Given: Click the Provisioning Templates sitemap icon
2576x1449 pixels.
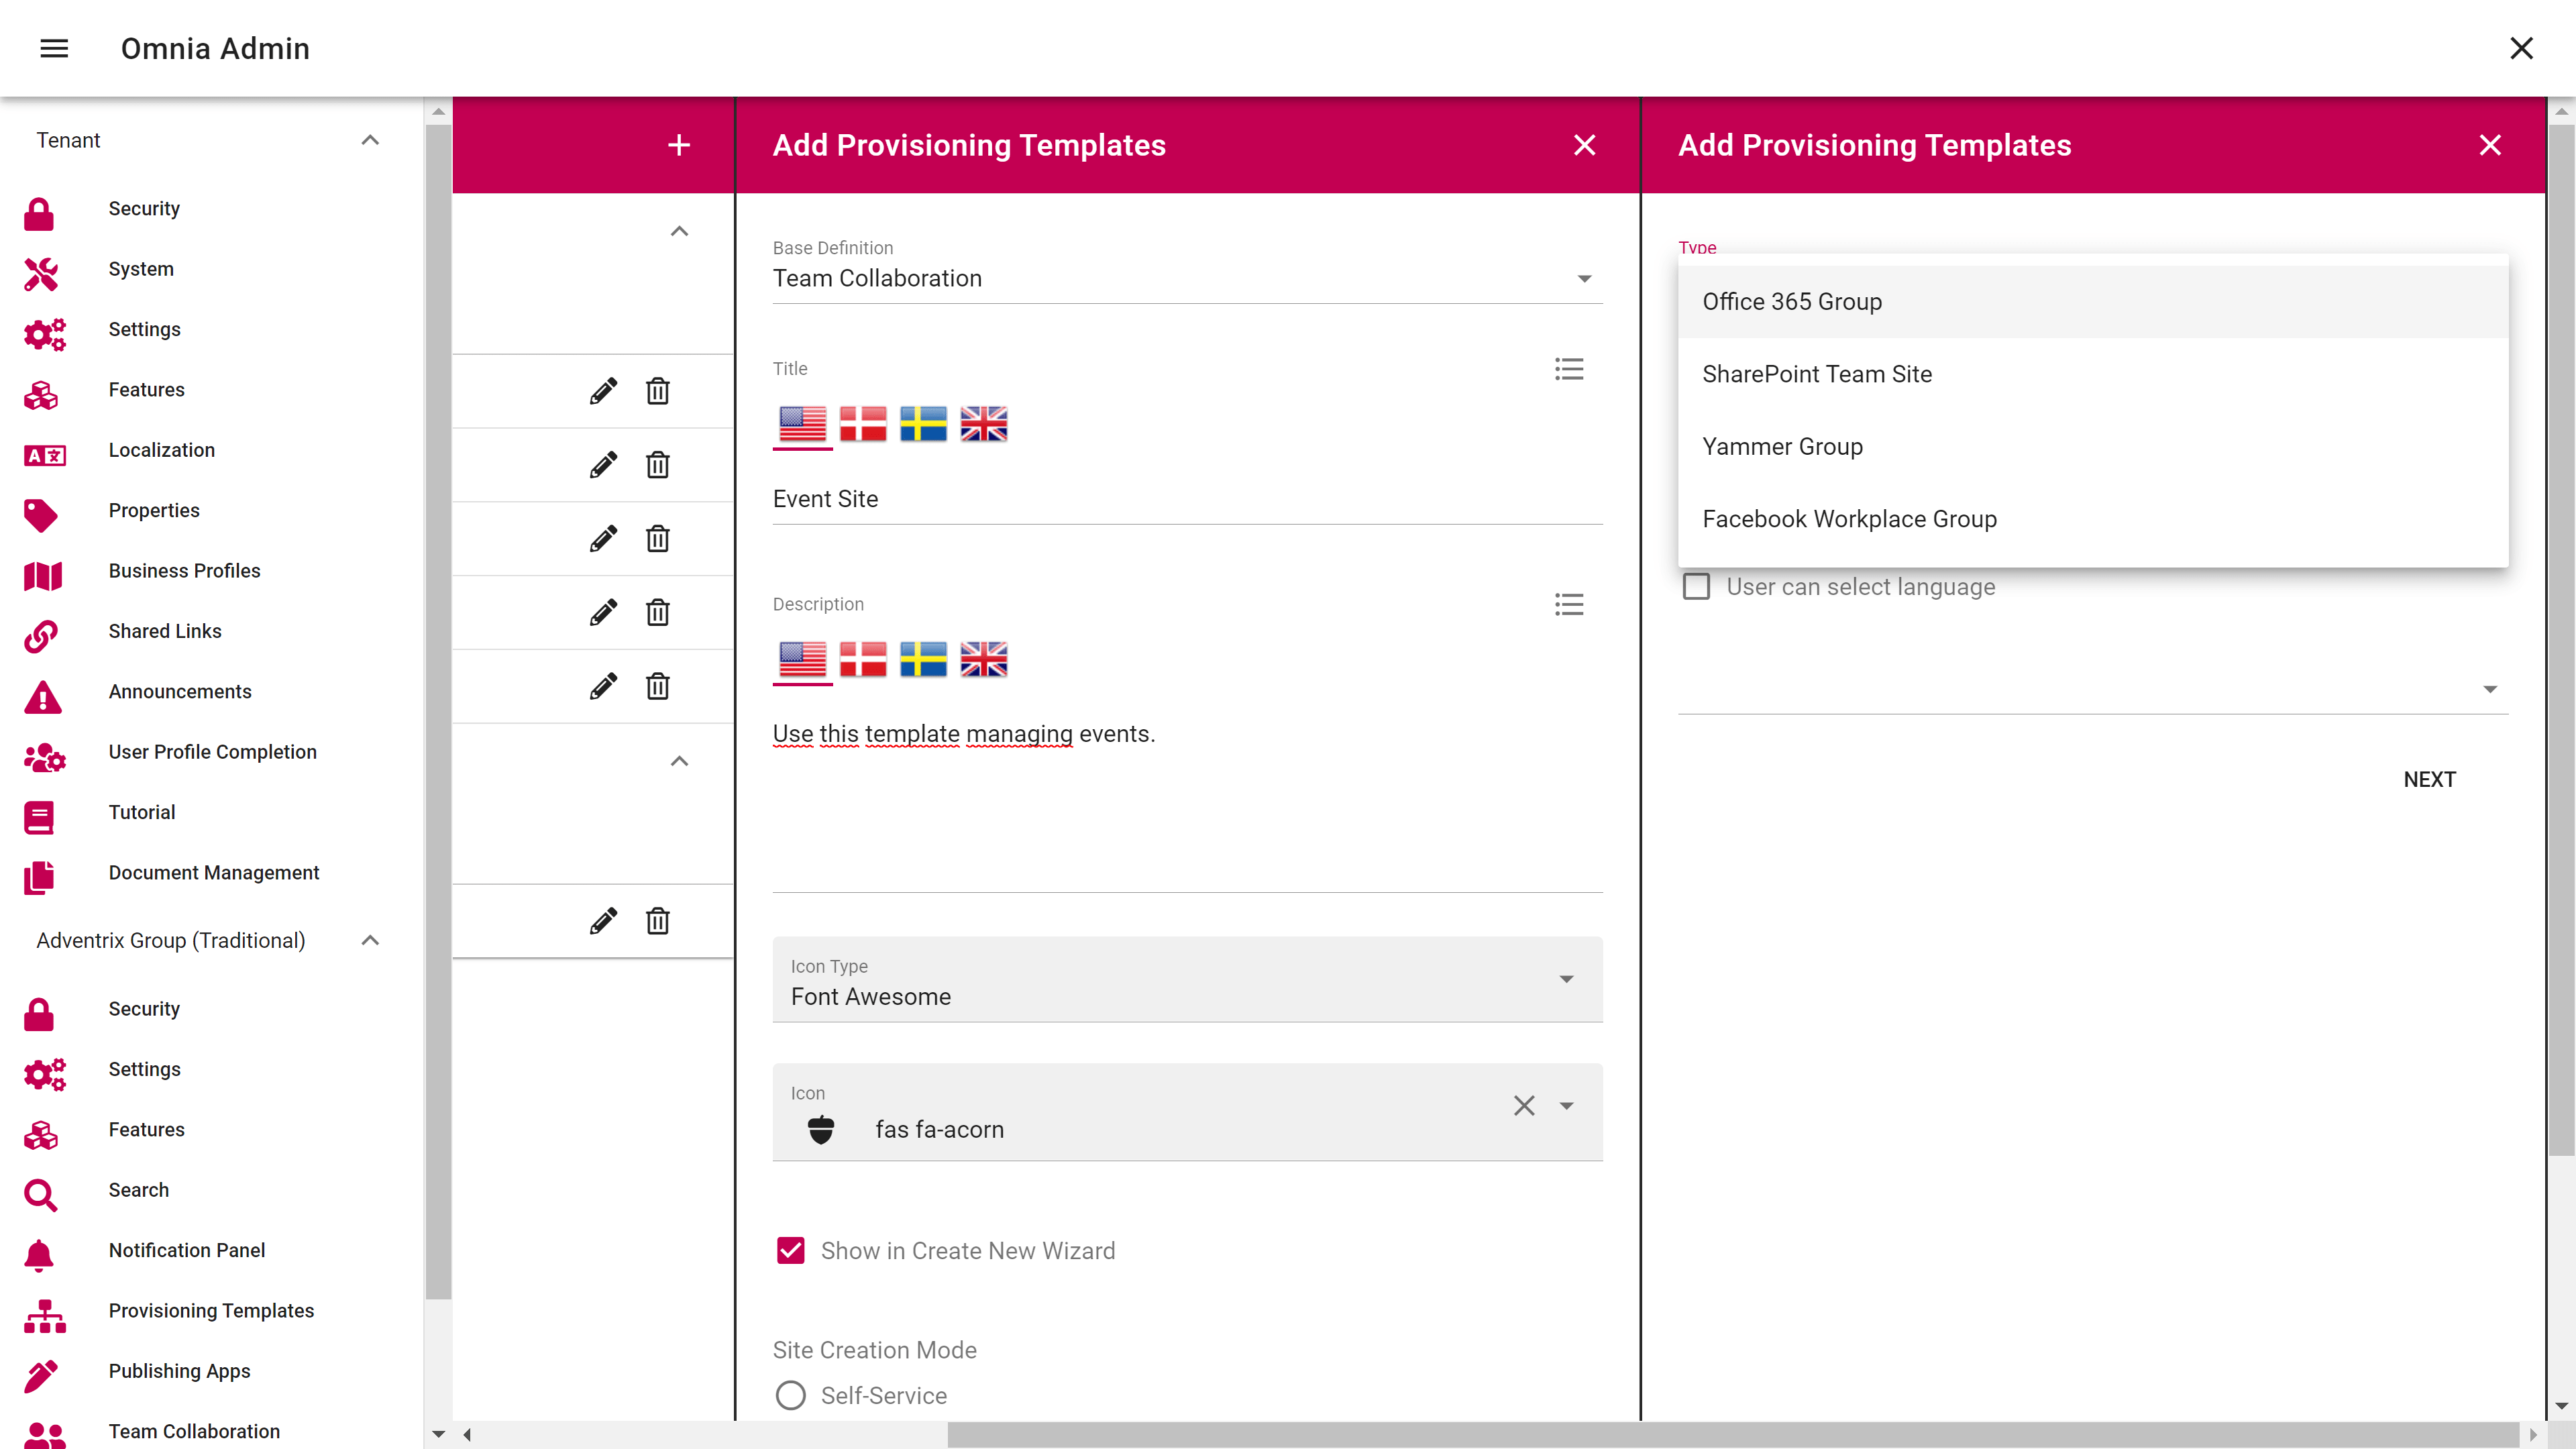Looking at the screenshot, I should tap(45, 1316).
